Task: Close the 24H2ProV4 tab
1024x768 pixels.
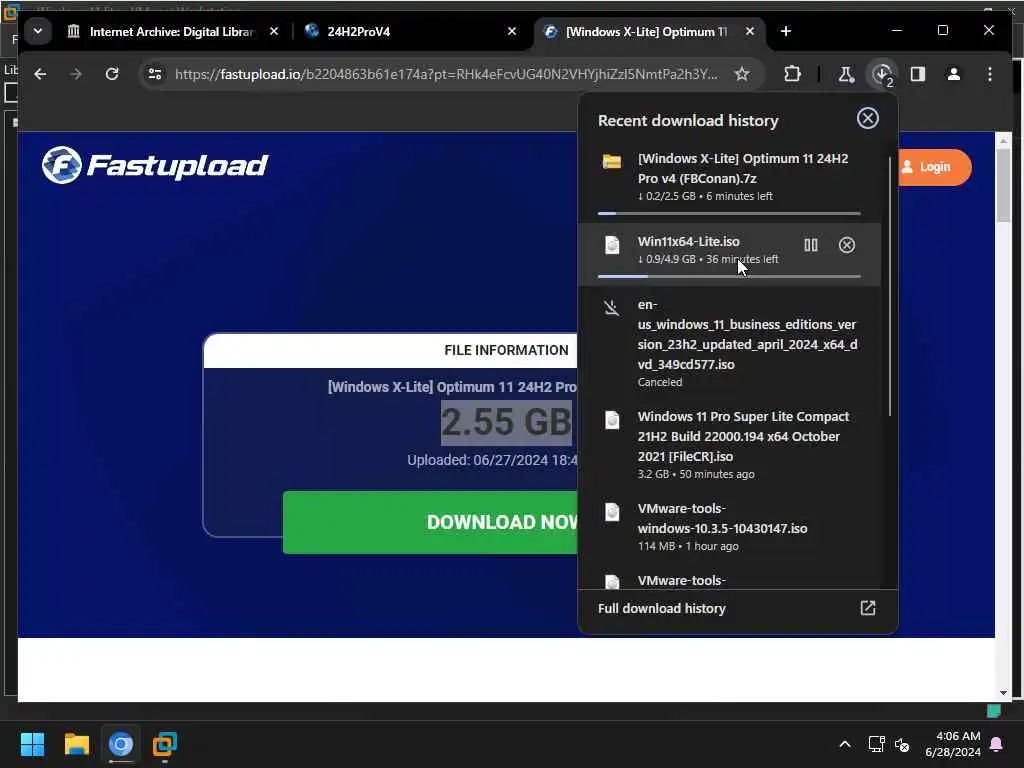Action: [512, 31]
